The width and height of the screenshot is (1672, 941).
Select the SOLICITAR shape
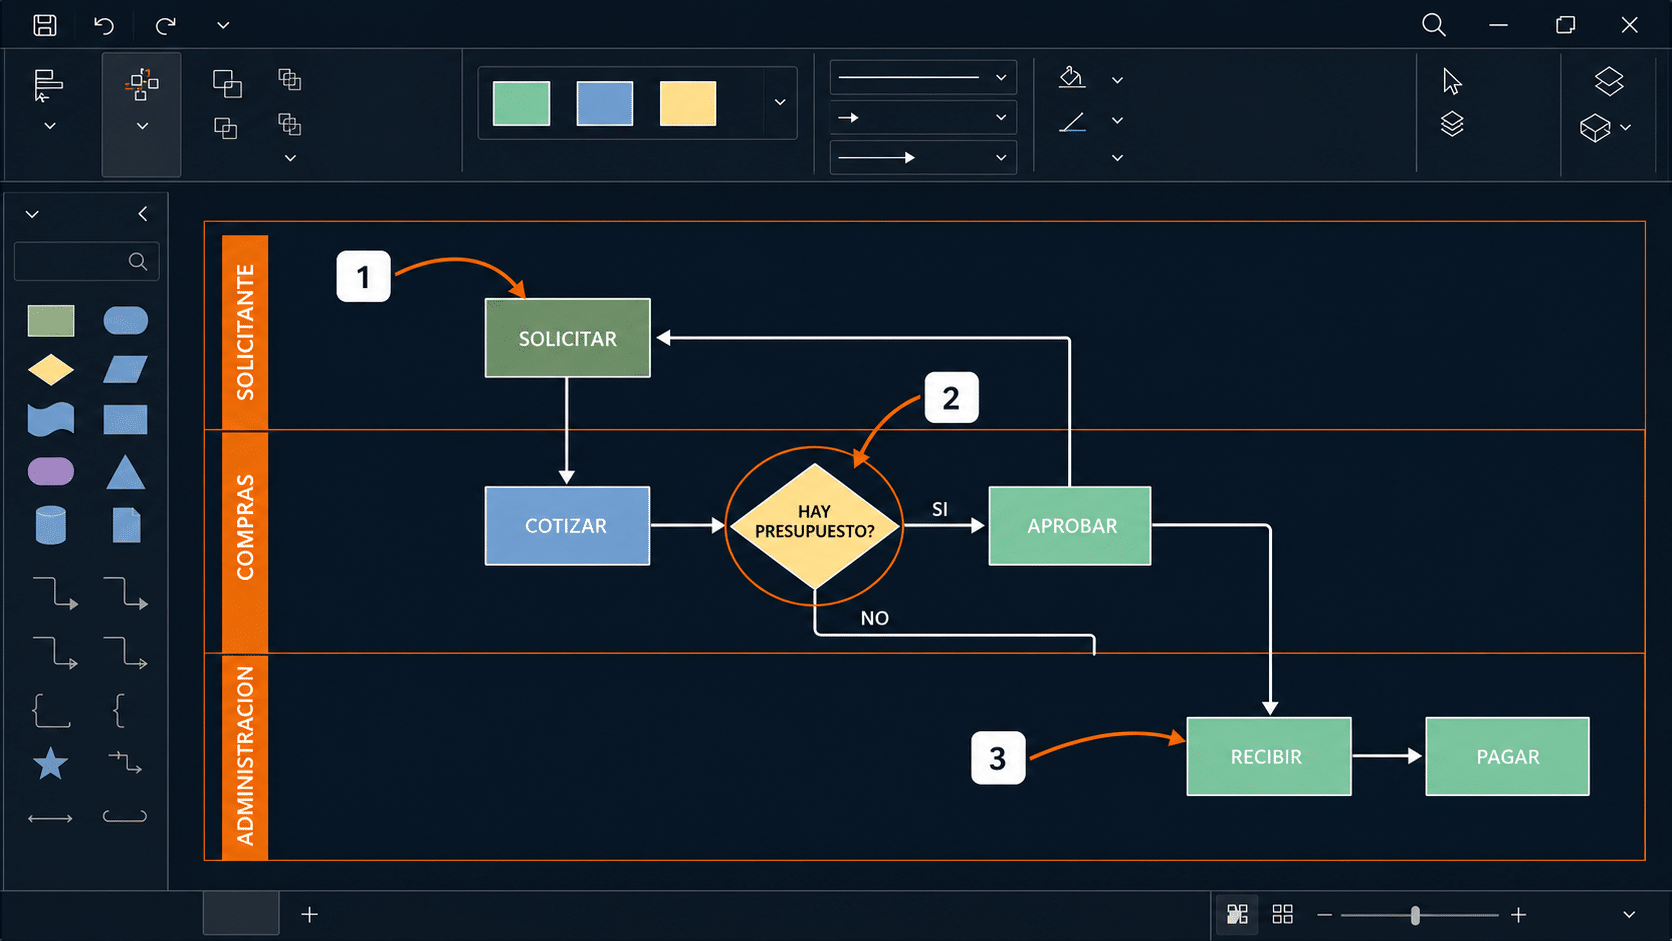pos(567,338)
